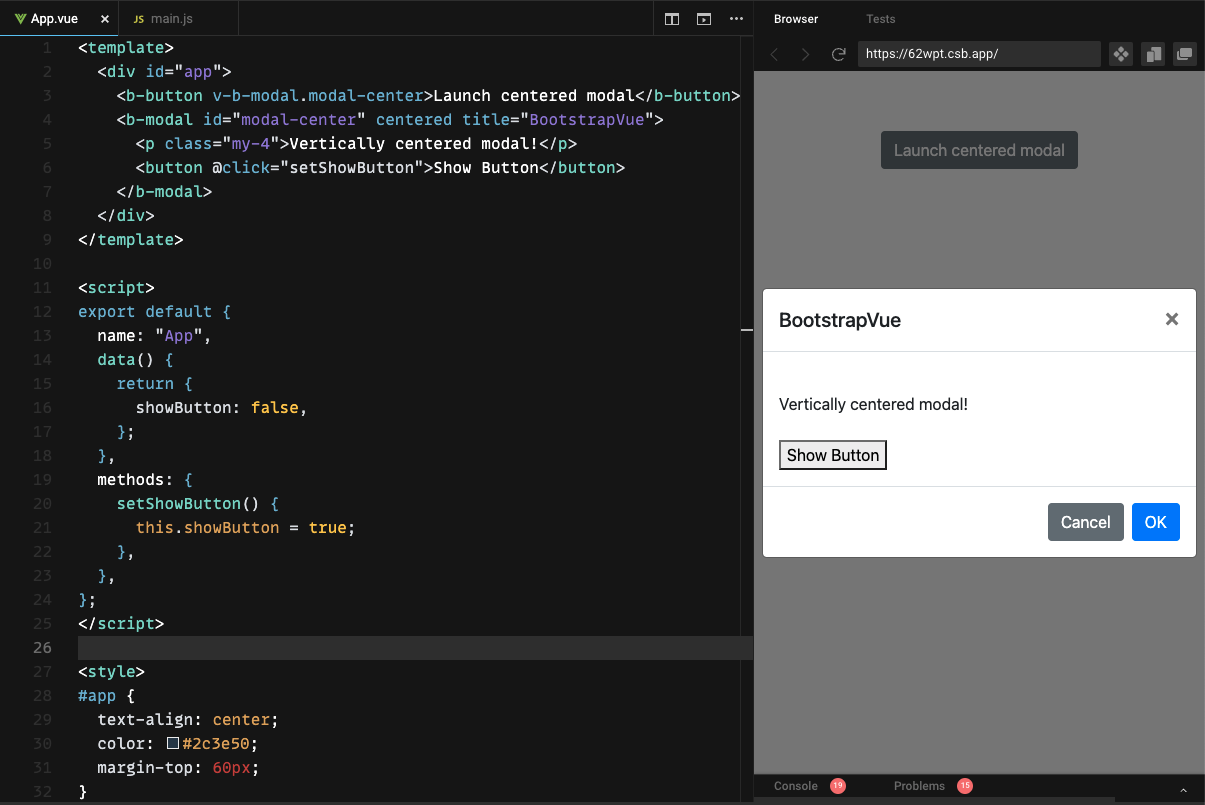Click the 'text-align: center;' style line
Image resolution: width=1205 pixels, height=805 pixels.
(x=188, y=720)
